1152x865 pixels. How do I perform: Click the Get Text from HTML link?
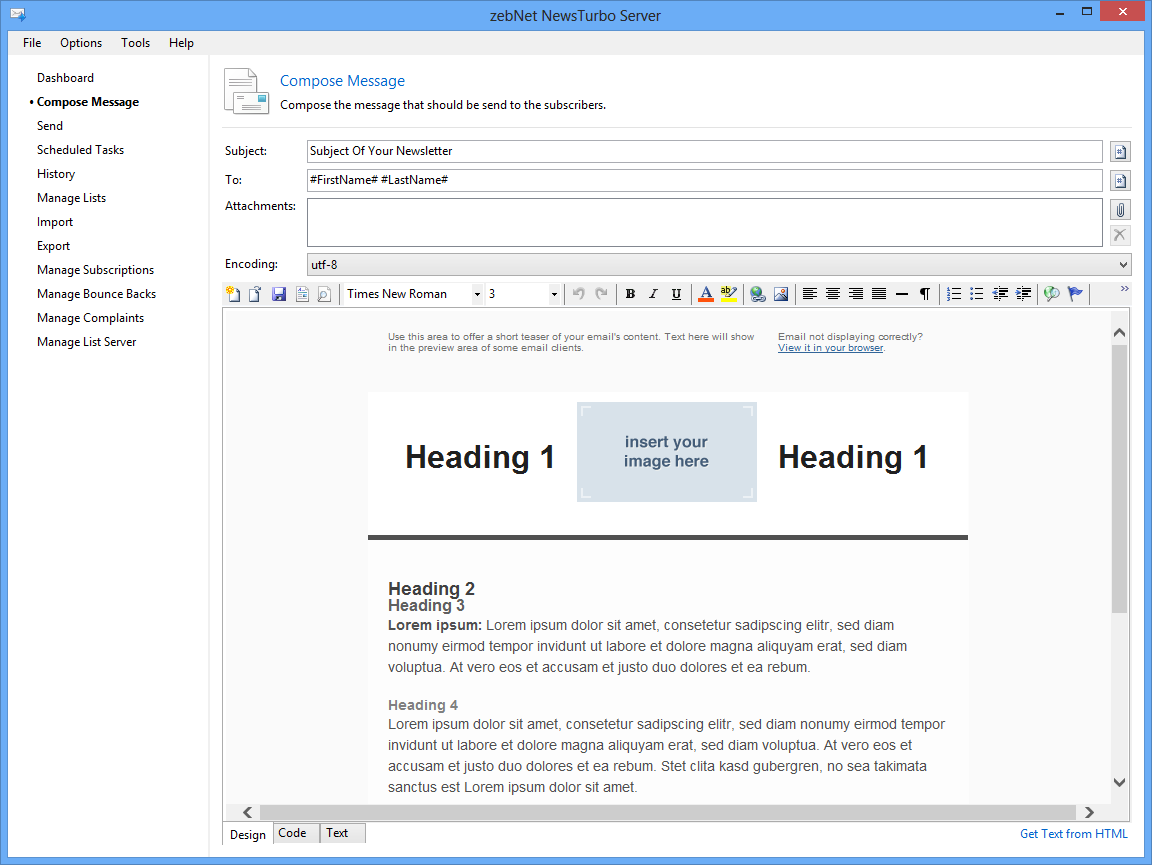1073,834
